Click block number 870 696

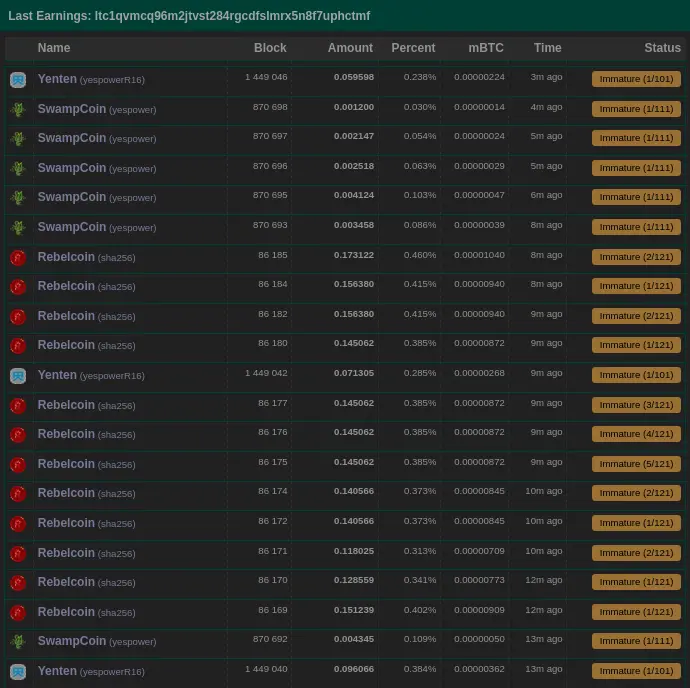270,166
